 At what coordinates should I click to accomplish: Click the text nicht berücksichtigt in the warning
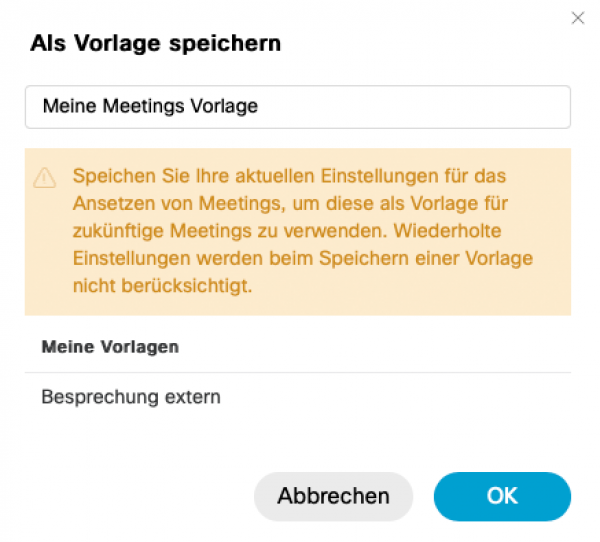tap(163, 286)
